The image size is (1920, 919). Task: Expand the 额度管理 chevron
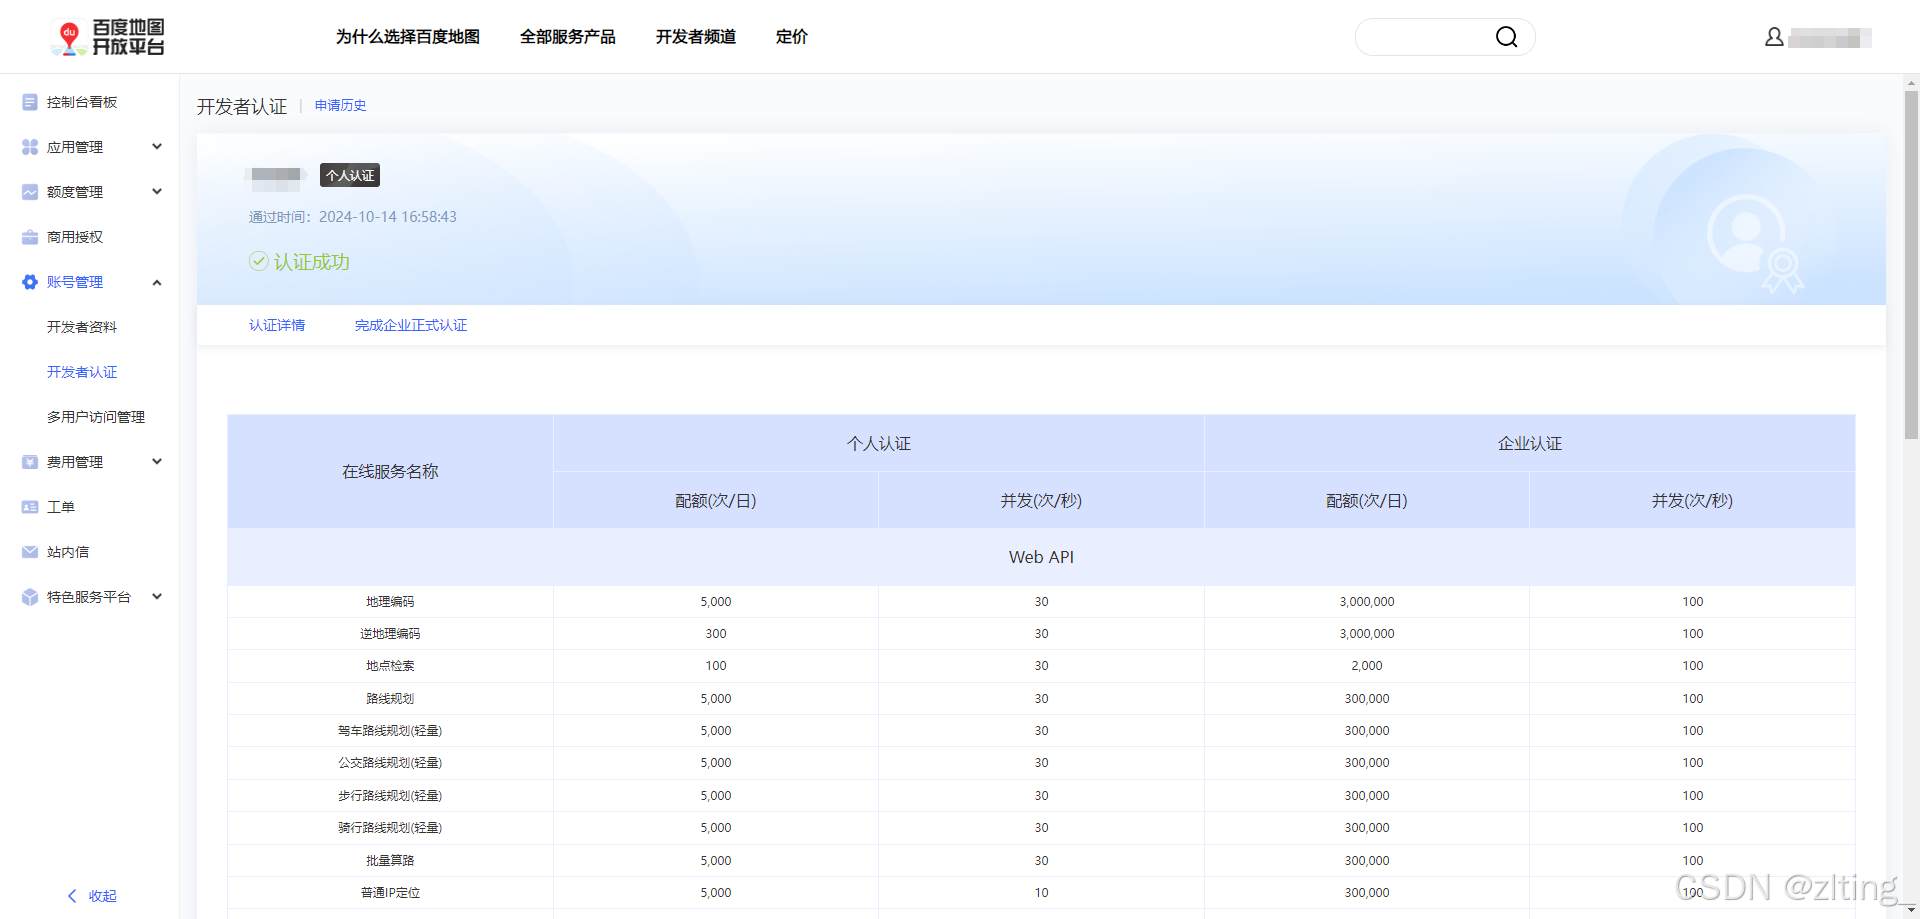tap(157, 192)
